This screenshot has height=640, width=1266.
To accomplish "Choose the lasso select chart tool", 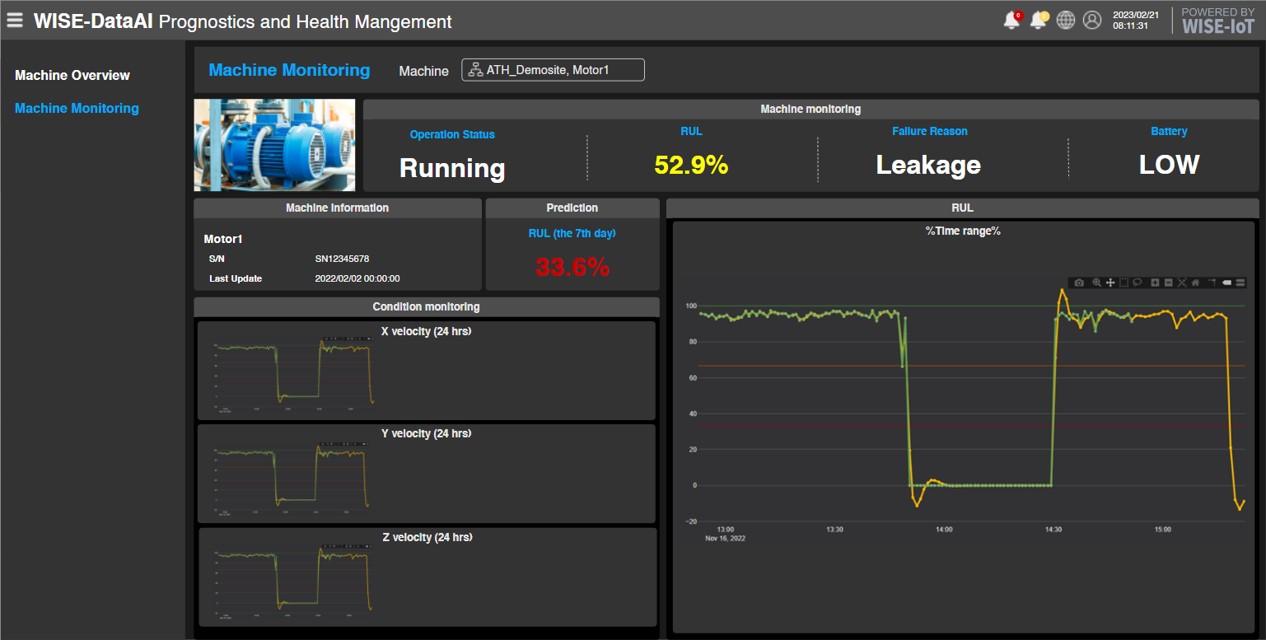I will (x=1137, y=283).
